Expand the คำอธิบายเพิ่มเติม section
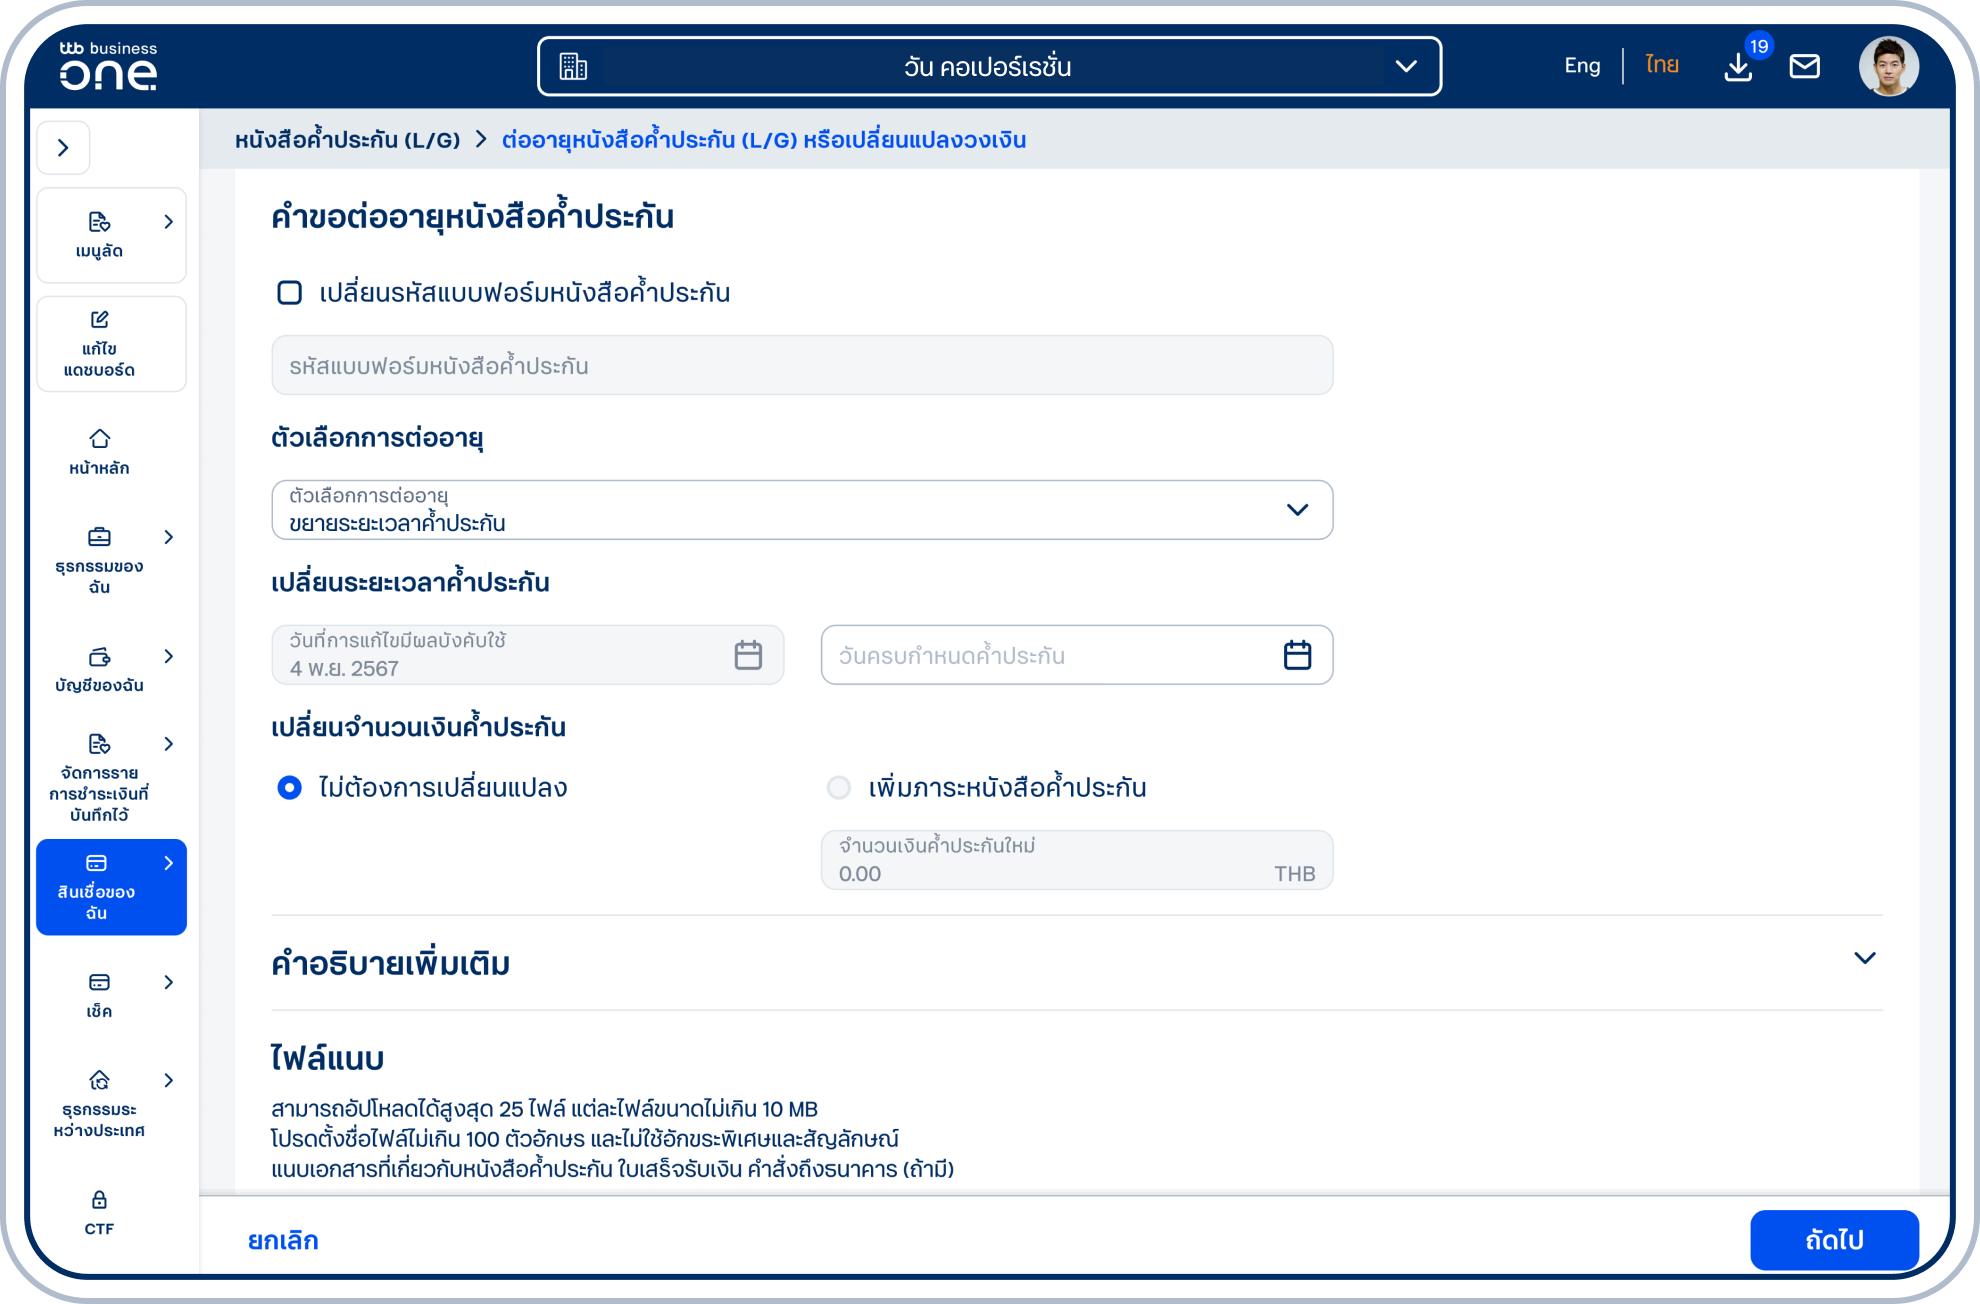1980x1304 pixels. click(1864, 958)
